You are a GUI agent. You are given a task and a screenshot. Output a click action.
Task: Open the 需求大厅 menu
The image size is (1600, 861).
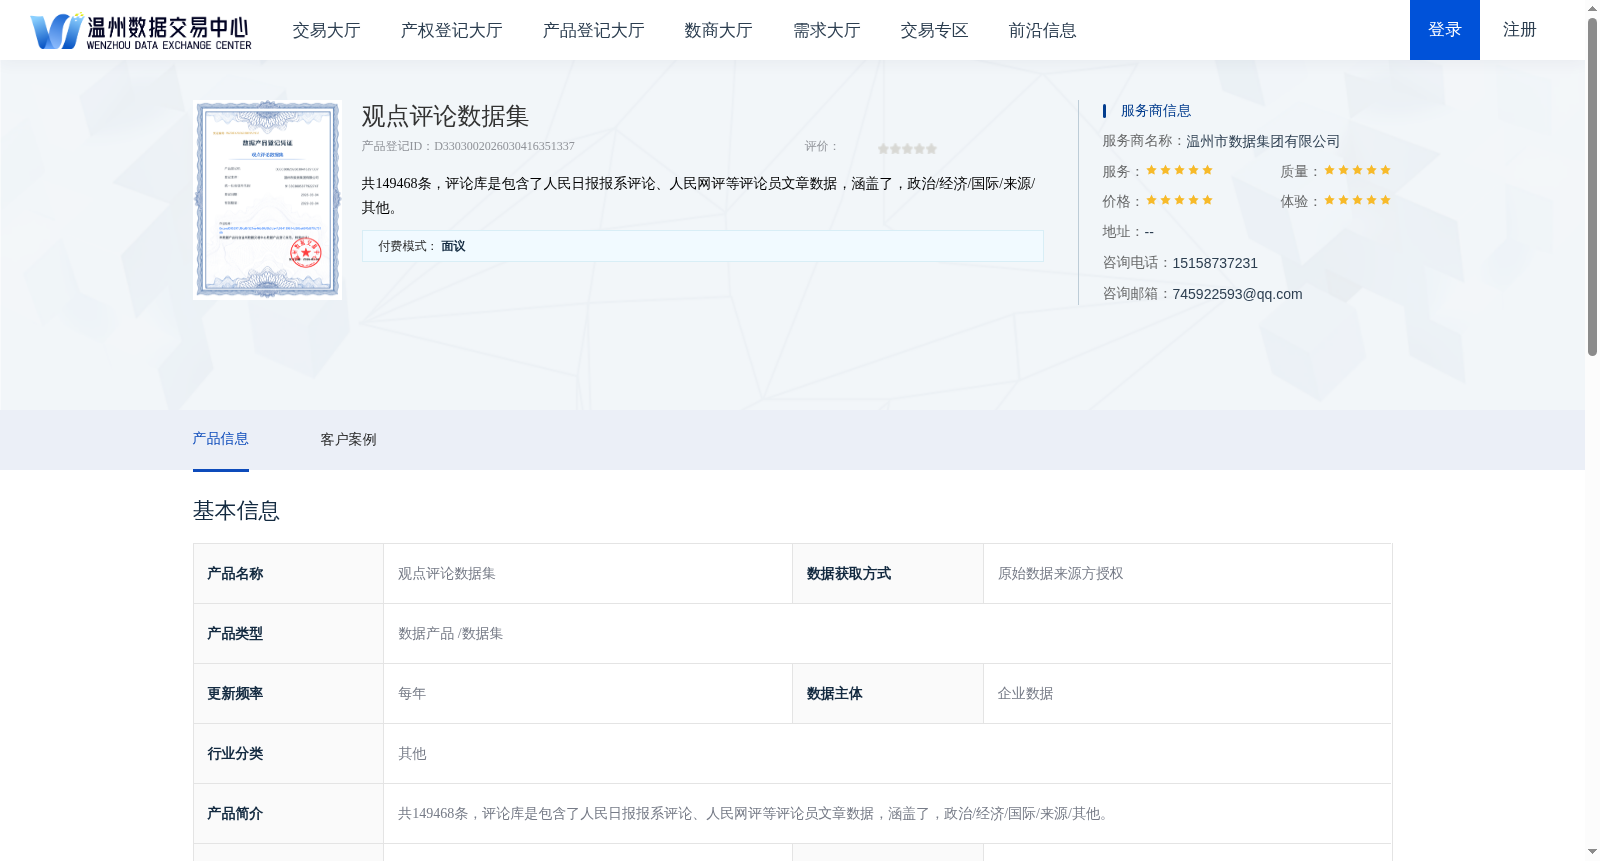click(826, 31)
